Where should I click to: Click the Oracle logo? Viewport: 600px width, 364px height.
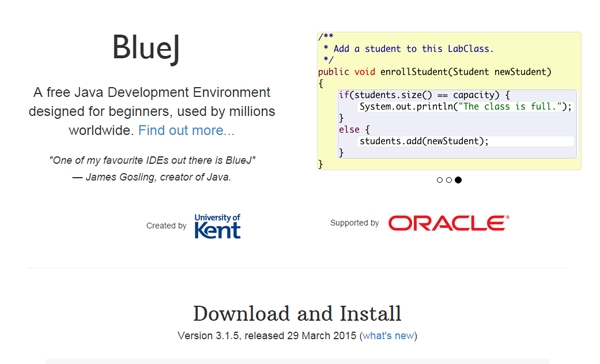[448, 223]
